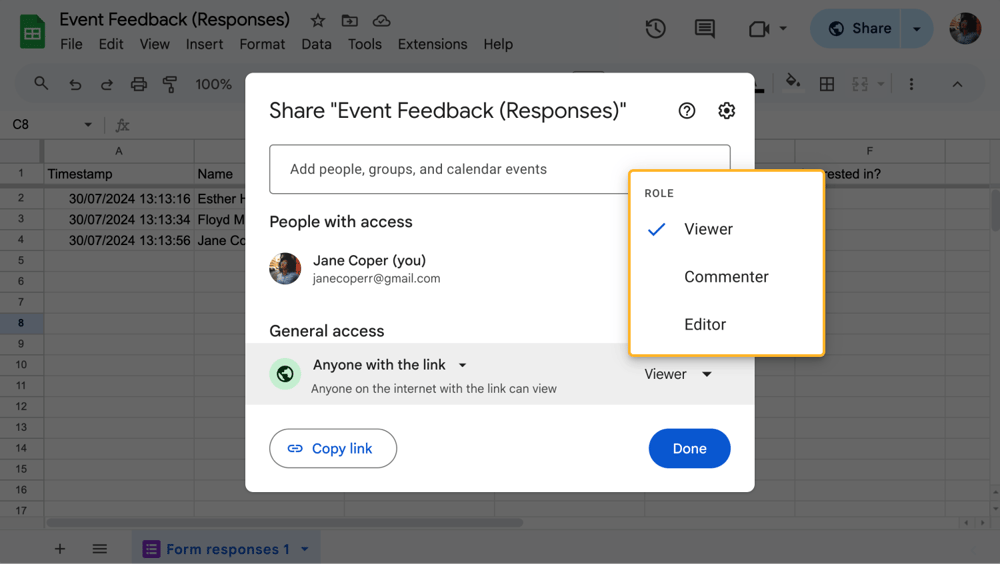The image size is (1000, 564).
Task: Open version history clock icon
Action: 656,29
